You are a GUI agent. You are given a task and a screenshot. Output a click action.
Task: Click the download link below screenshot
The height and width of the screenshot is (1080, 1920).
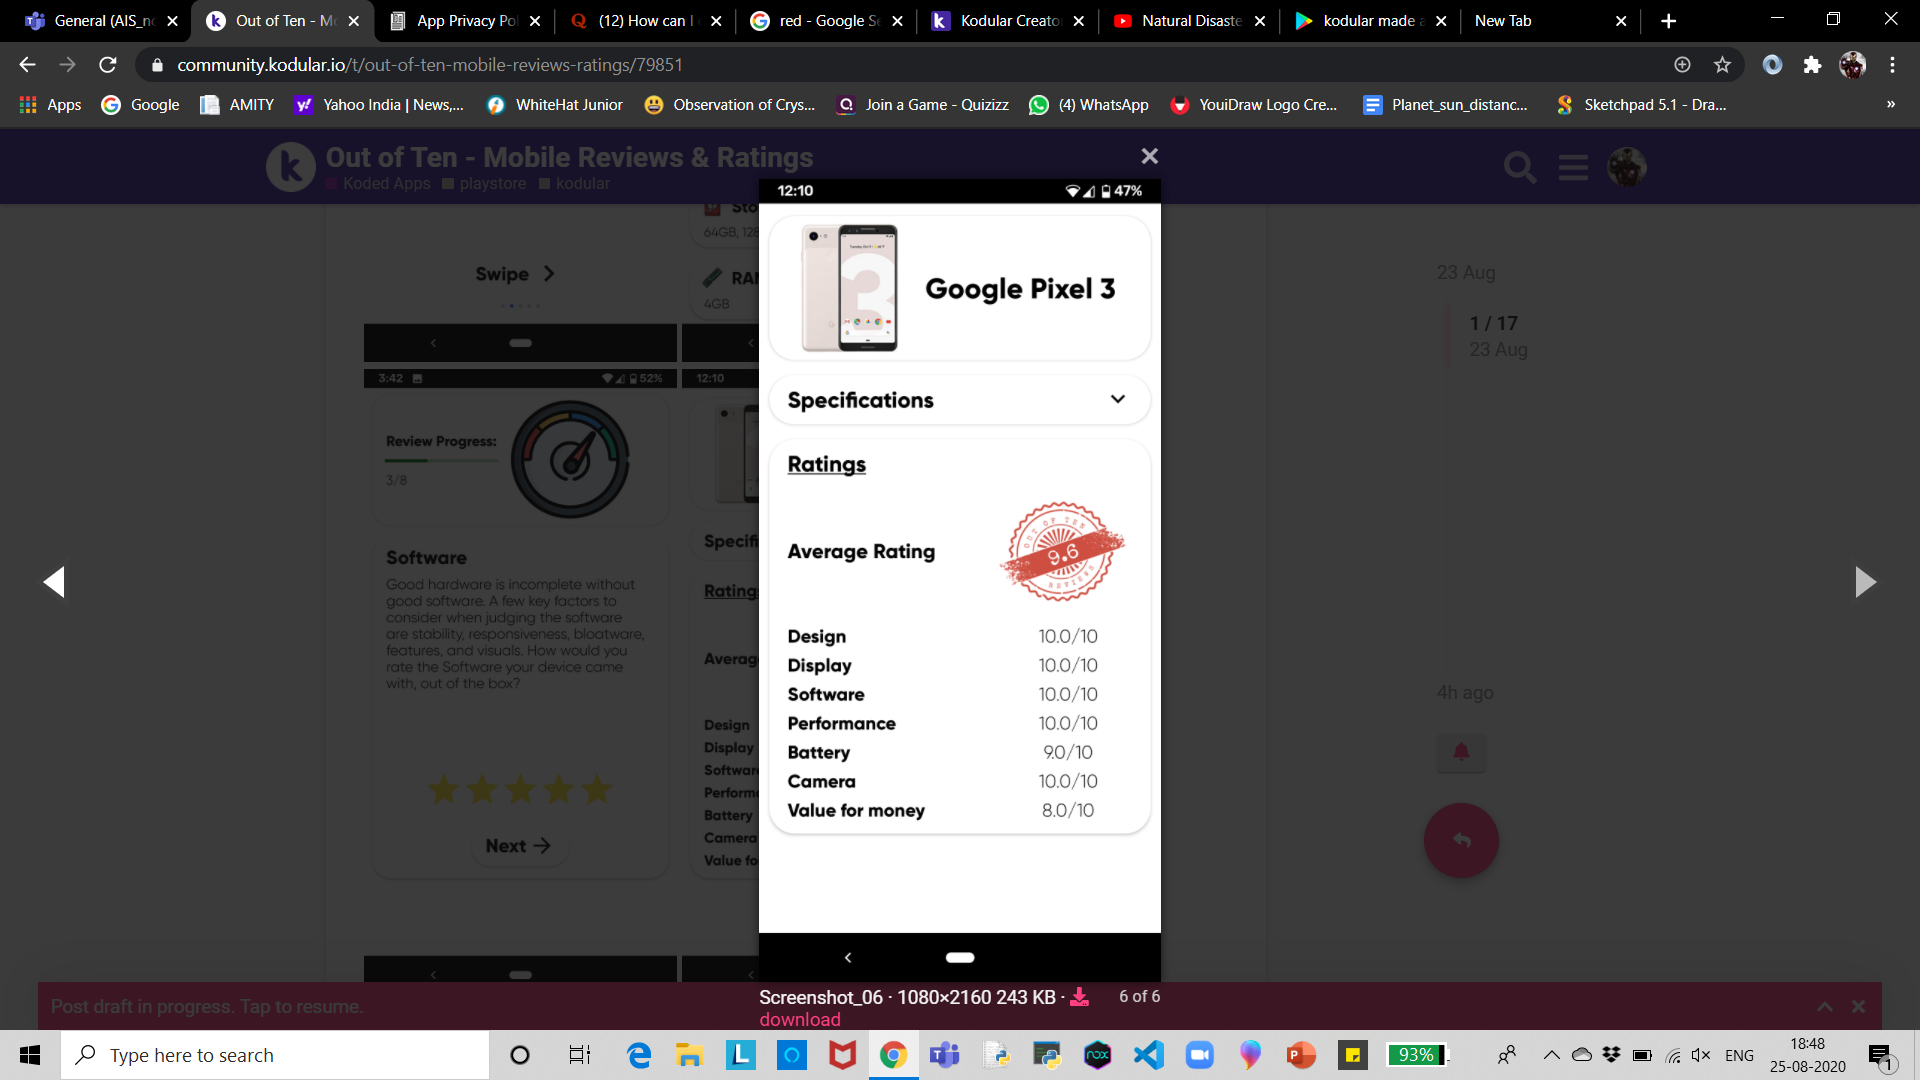tap(799, 1019)
